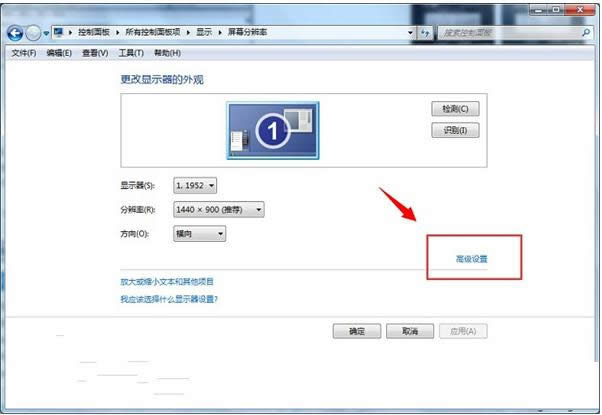
Task: Open the 工具(T) menu
Action: click(131, 53)
